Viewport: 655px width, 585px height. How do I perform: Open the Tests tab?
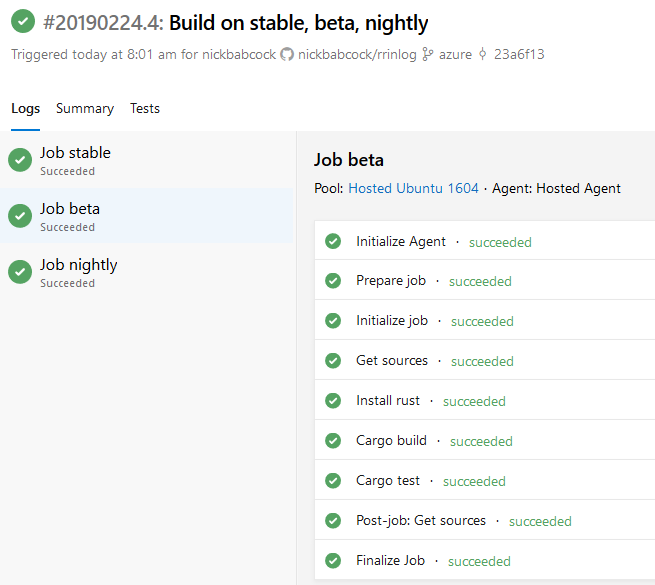[x=145, y=108]
